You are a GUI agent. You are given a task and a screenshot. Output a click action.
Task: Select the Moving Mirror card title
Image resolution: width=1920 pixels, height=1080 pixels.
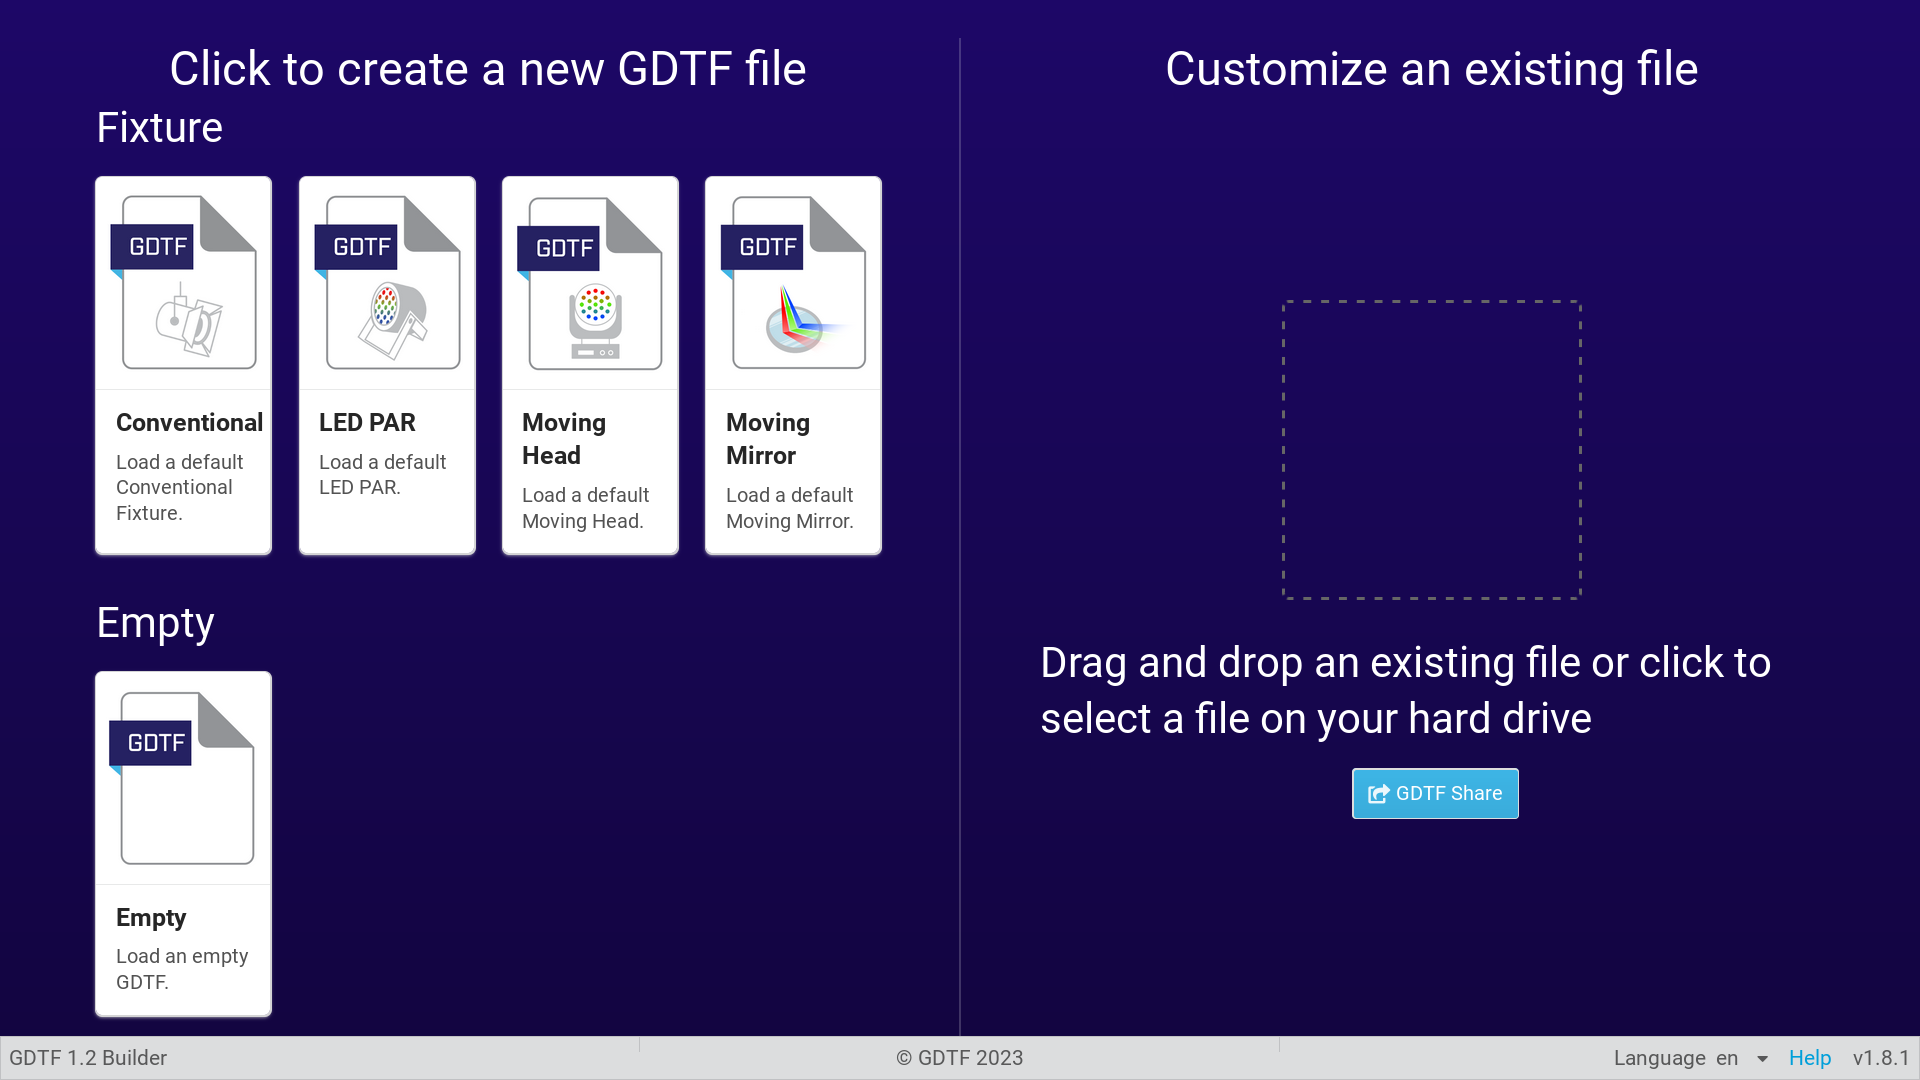click(768, 439)
